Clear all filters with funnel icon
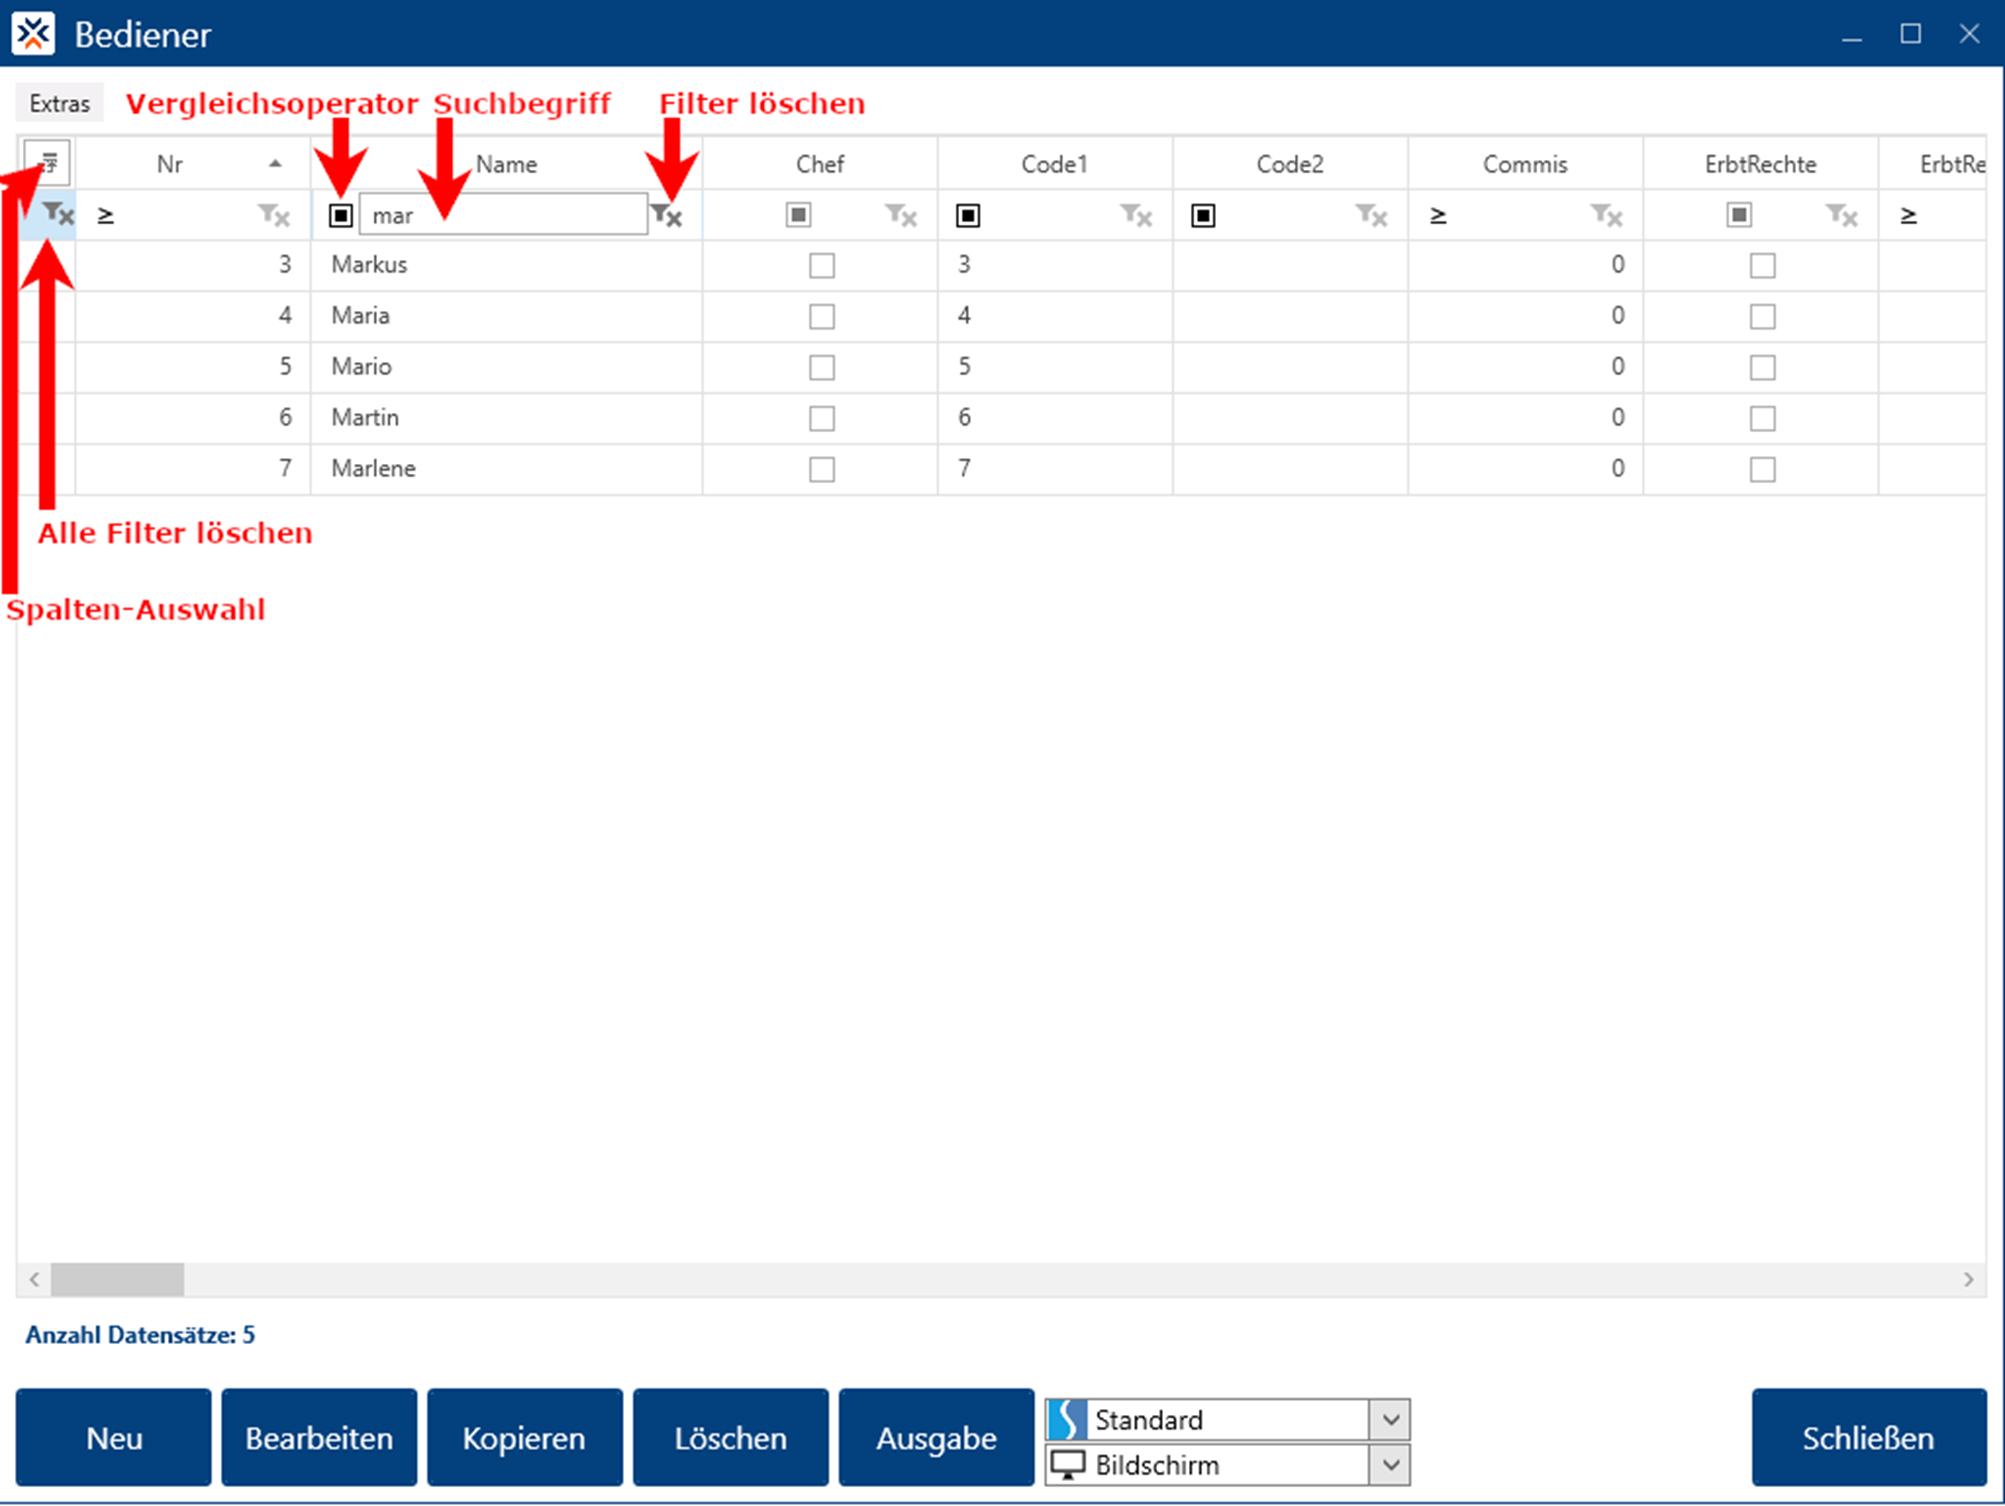Viewport: 2005px width, 1506px height. [x=57, y=214]
